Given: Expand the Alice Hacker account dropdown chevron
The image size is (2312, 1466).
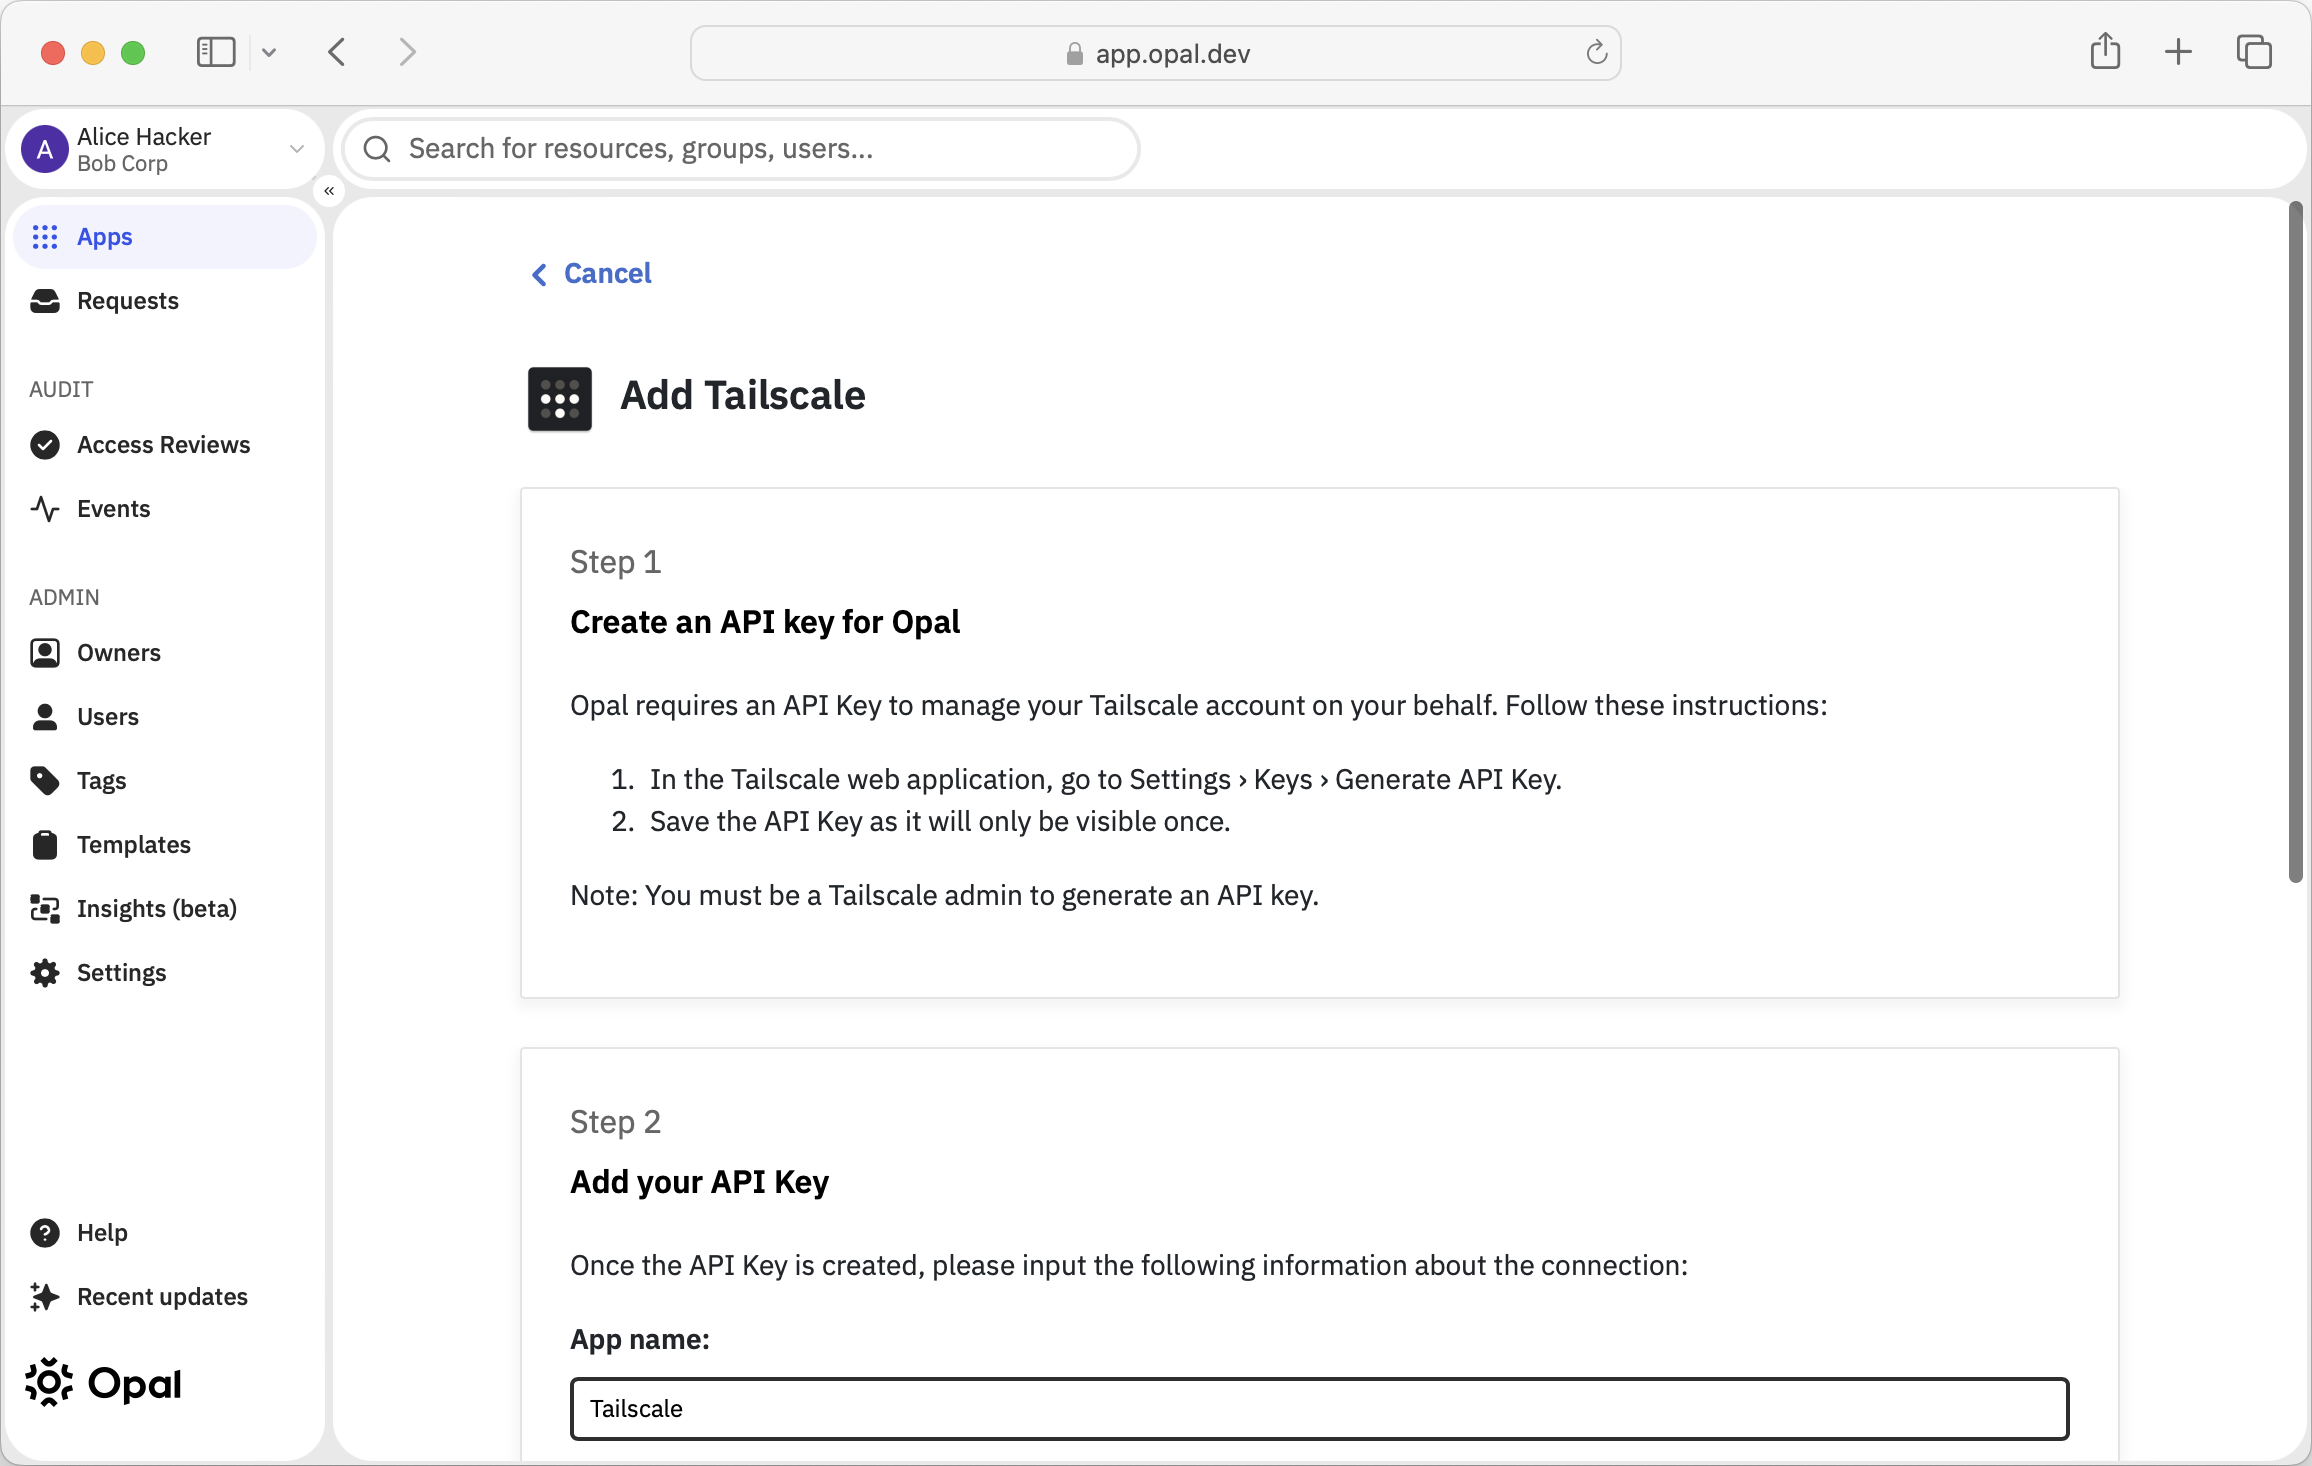Looking at the screenshot, I should tap(296, 149).
